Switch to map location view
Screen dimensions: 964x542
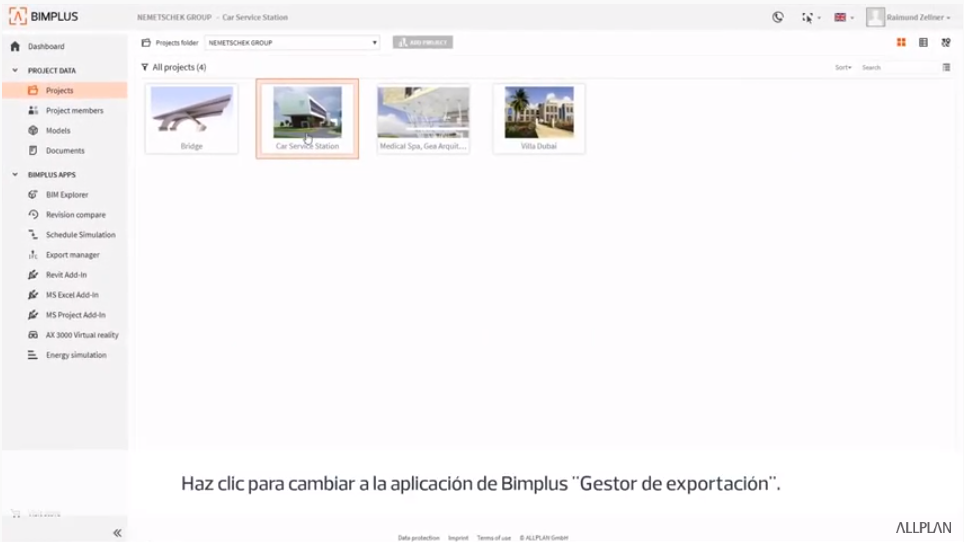945,43
